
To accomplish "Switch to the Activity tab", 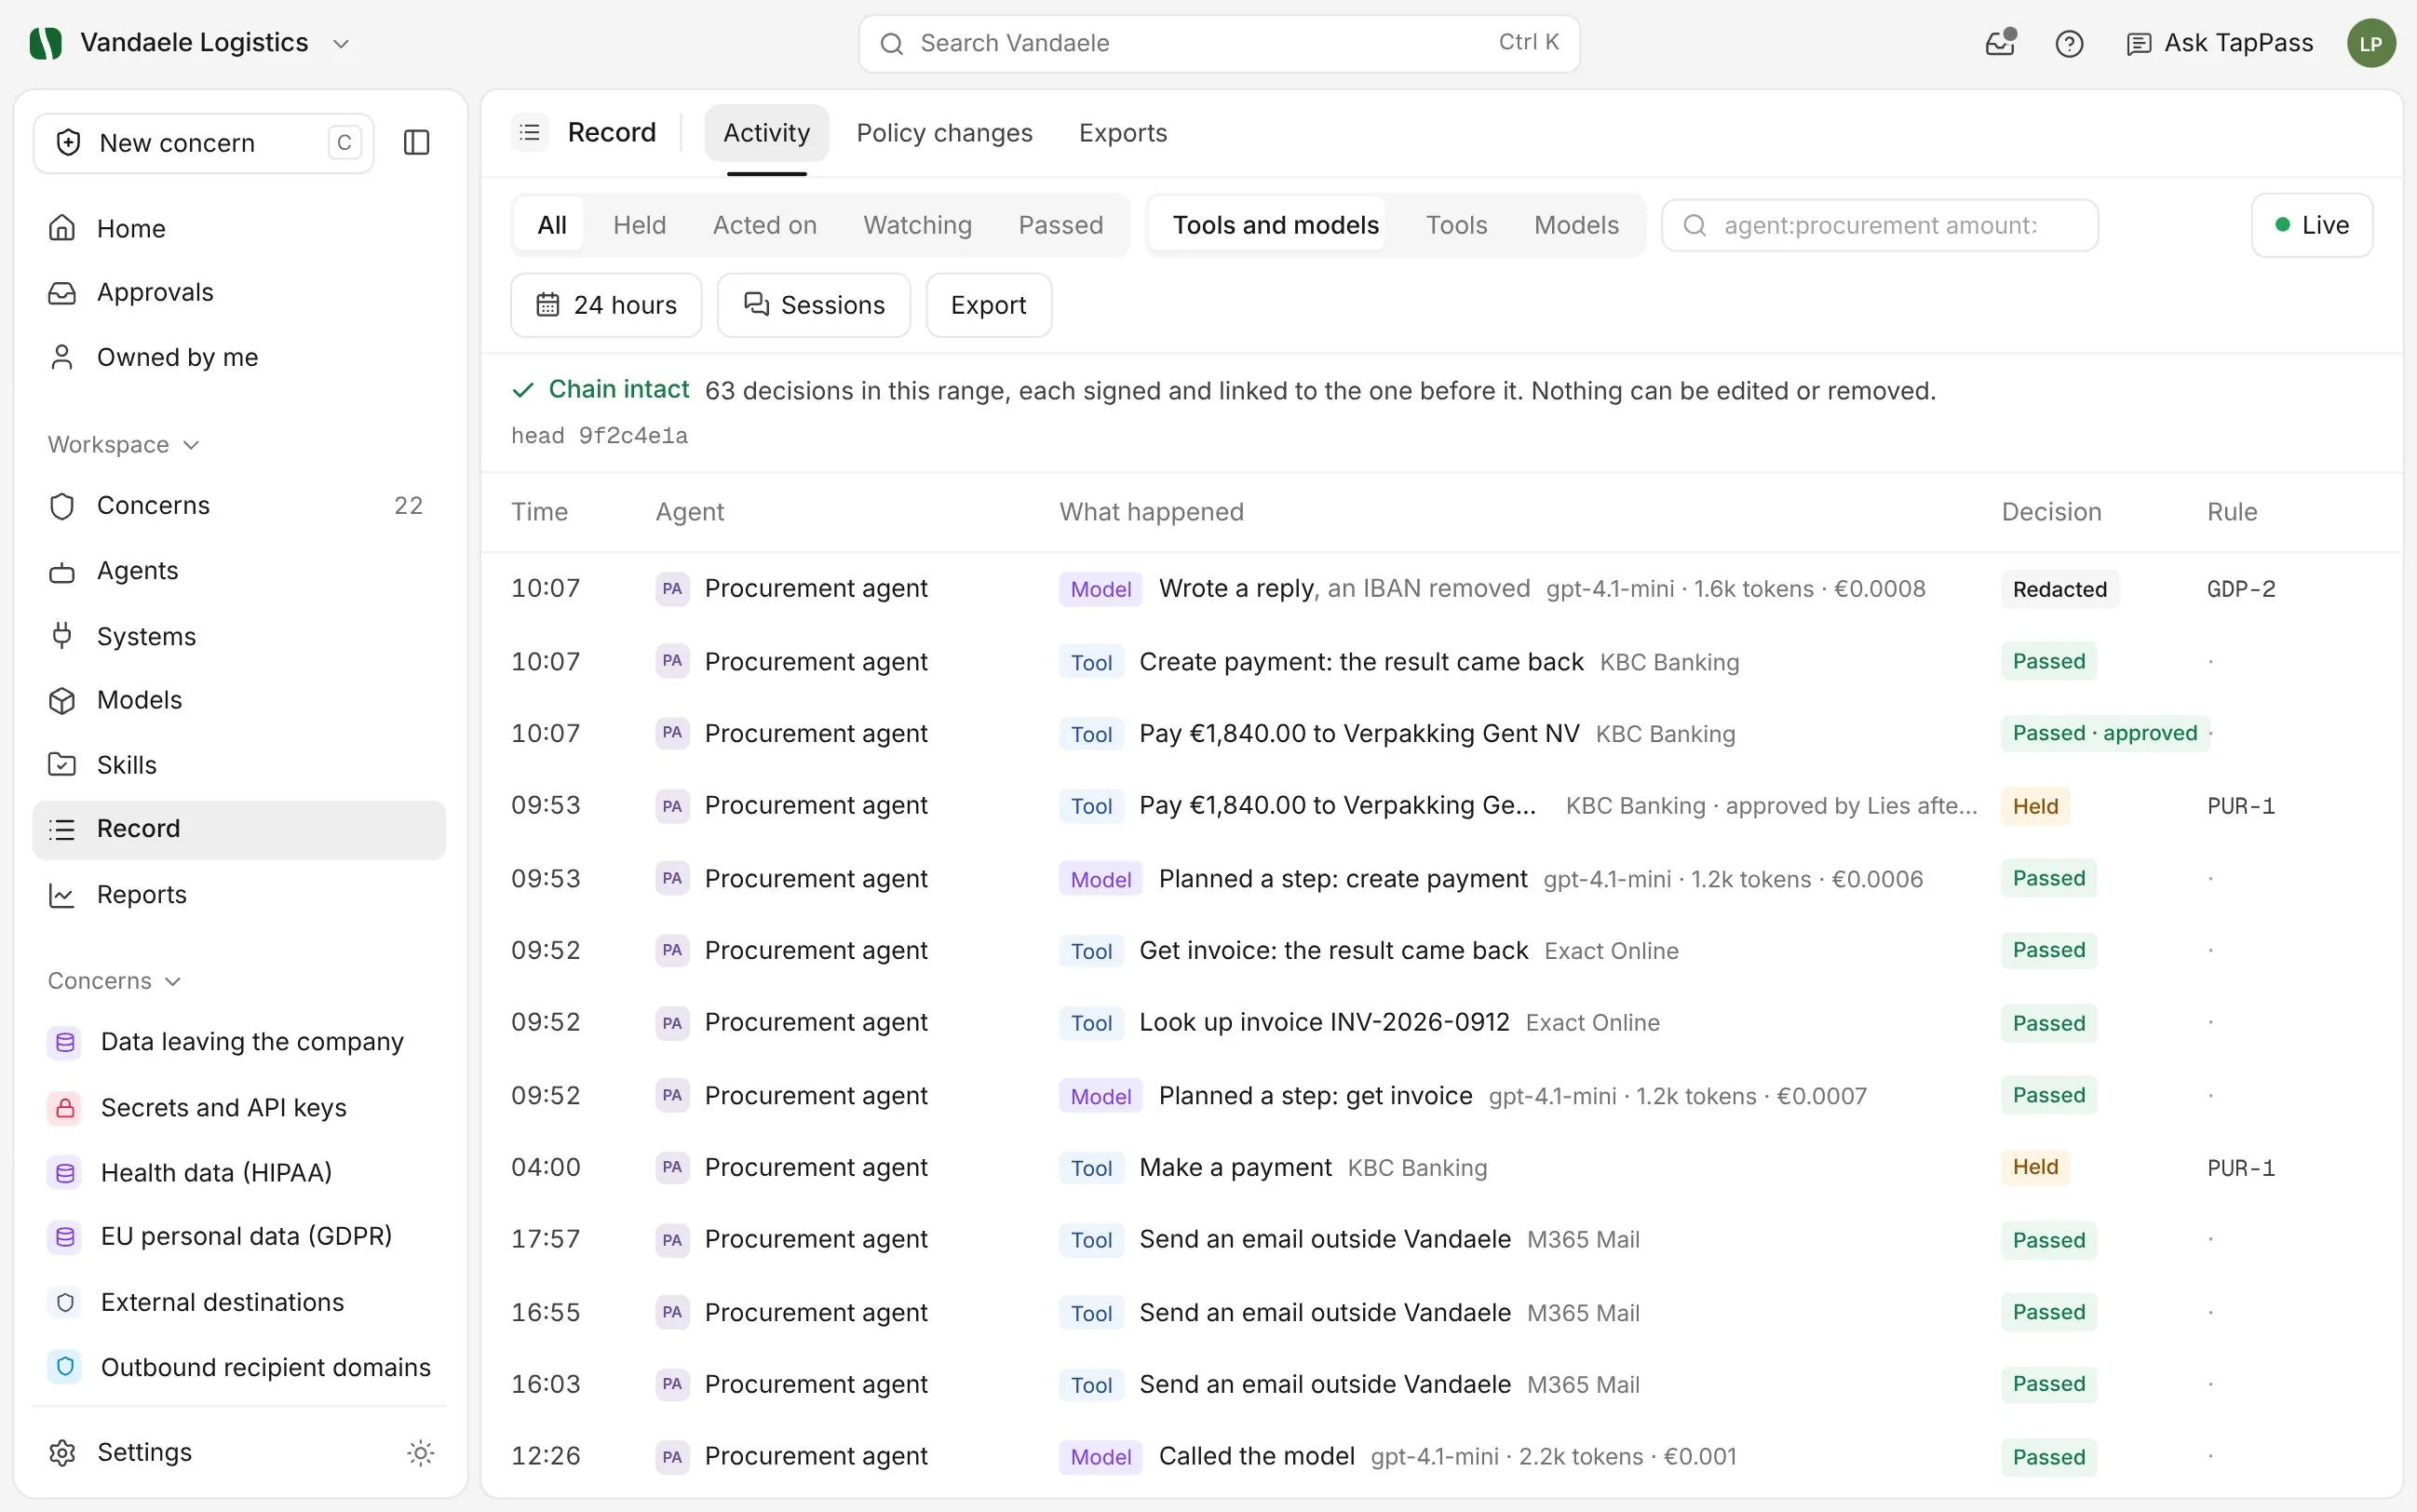I will coord(766,133).
